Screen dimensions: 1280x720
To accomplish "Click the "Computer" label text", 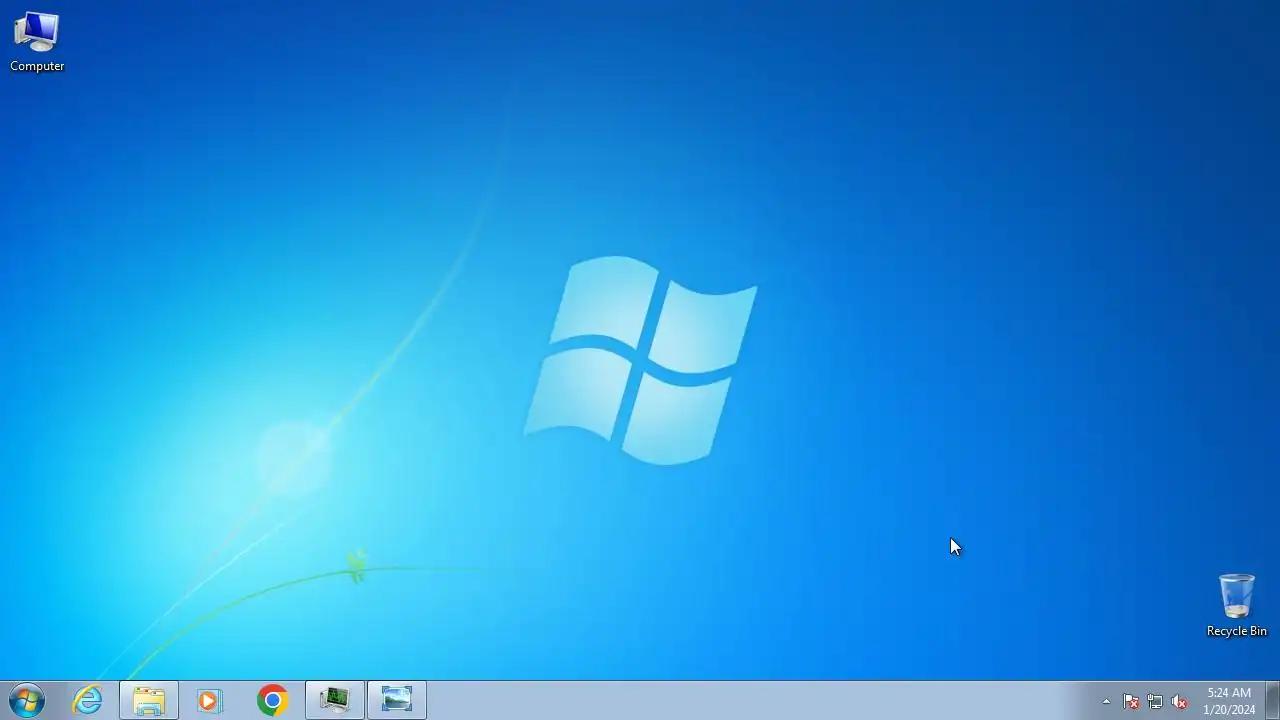I will [x=37, y=66].
